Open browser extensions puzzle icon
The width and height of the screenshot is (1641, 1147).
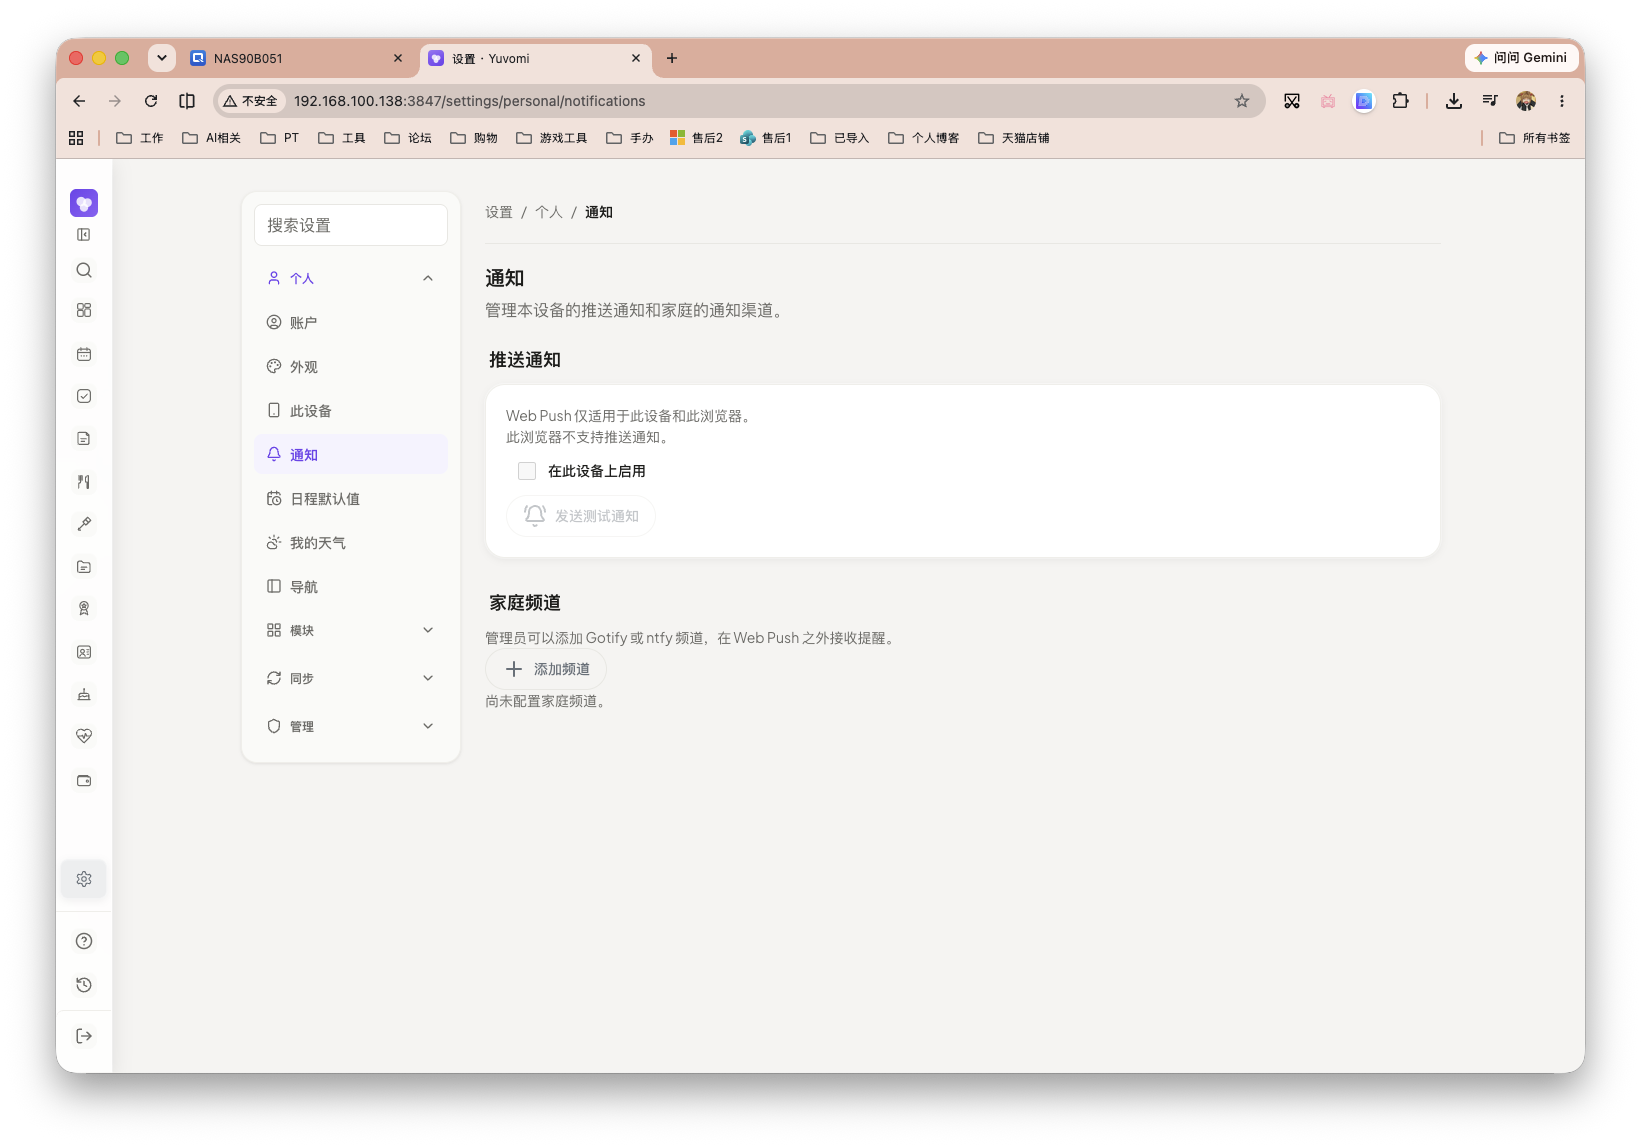[1400, 101]
